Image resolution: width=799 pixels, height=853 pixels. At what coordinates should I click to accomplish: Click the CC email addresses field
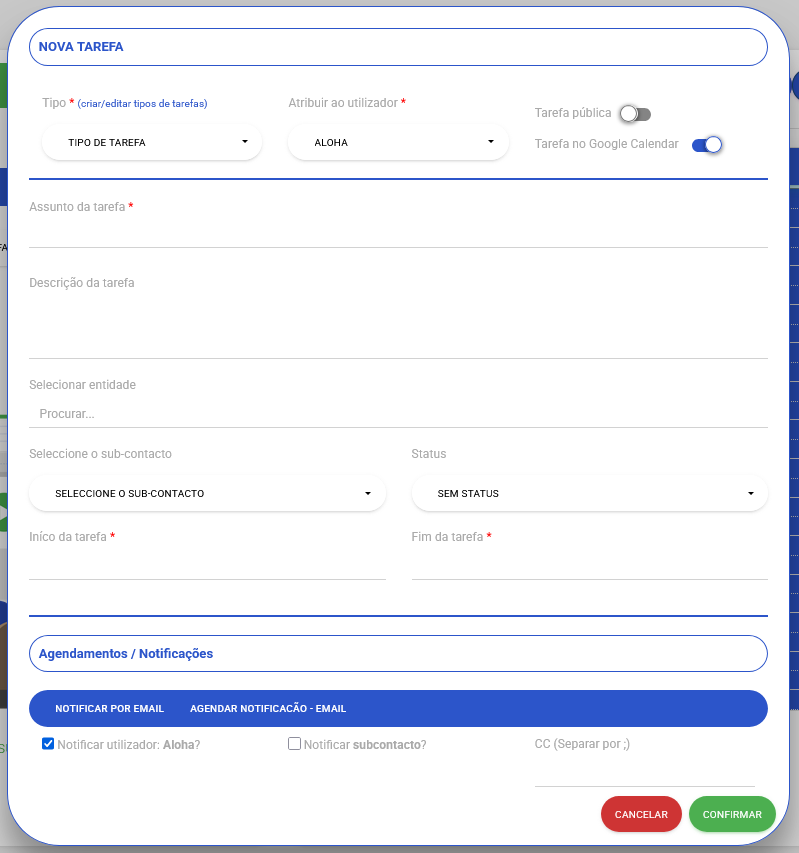[x=644, y=773]
